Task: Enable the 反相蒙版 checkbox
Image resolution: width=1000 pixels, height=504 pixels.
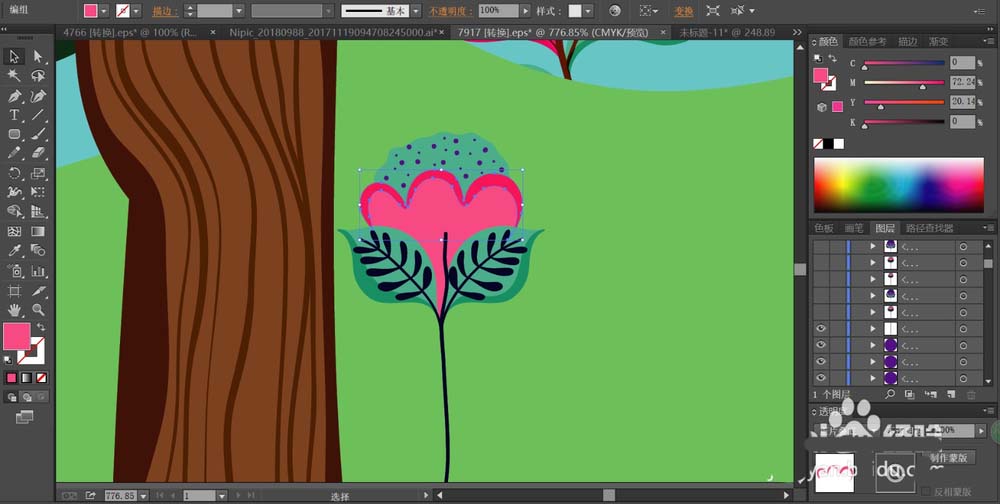Action: [926, 491]
